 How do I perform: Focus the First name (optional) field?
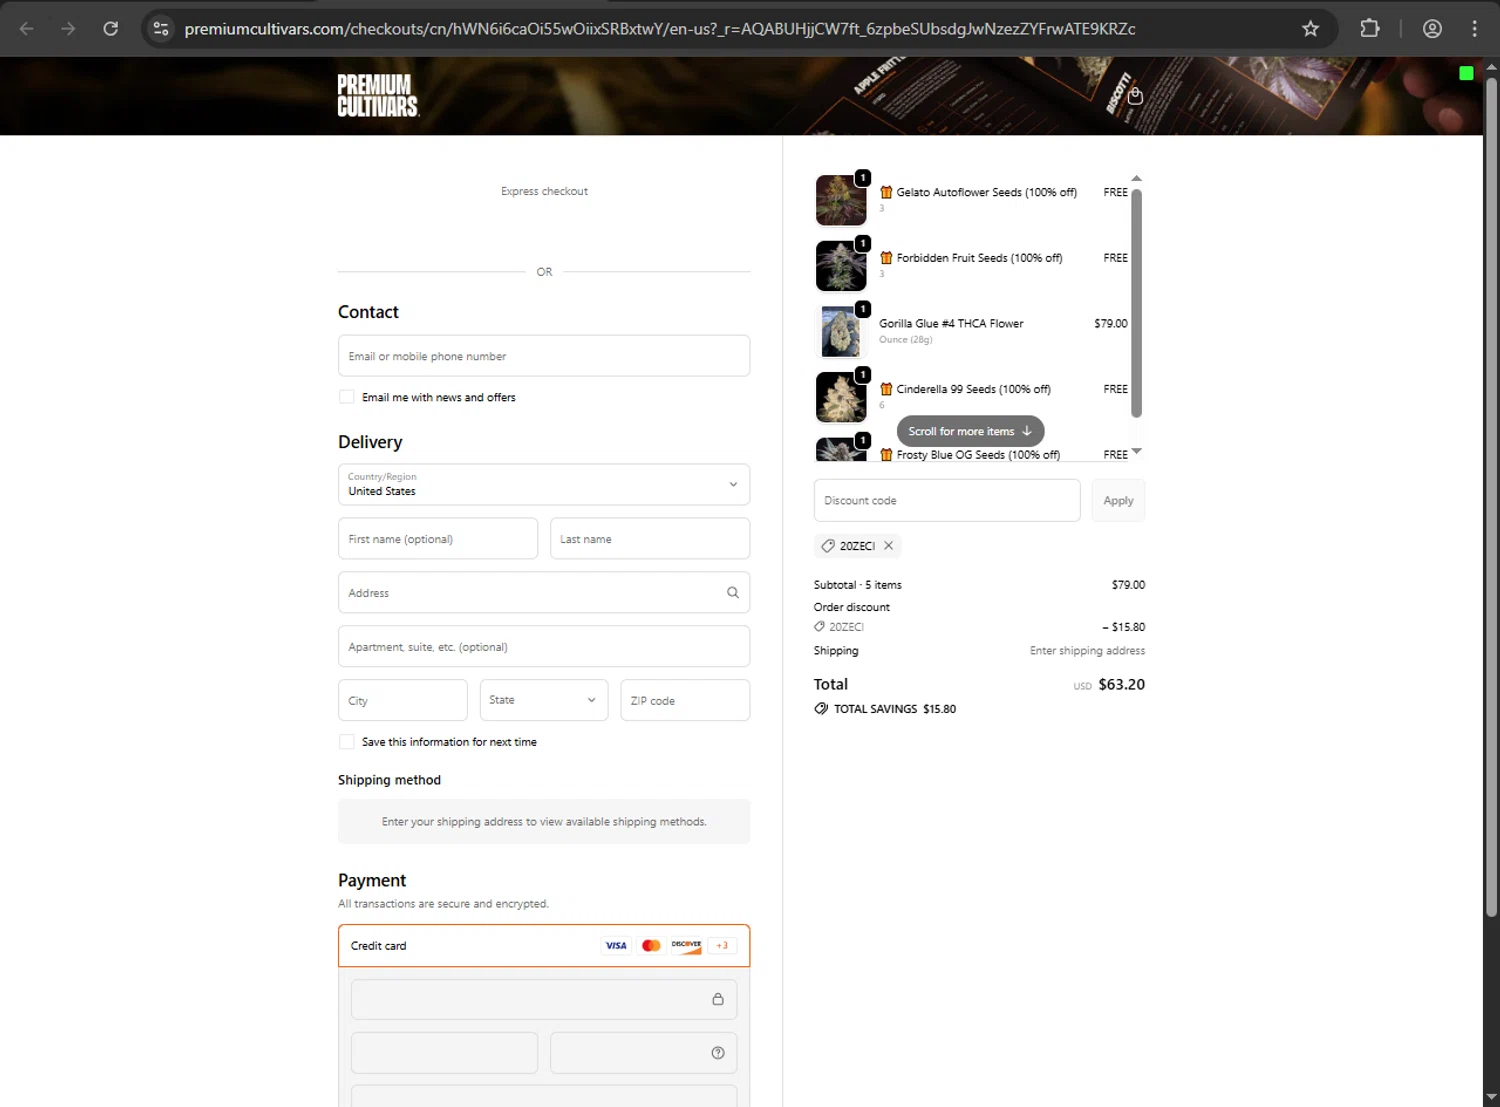(x=438, y=539)
